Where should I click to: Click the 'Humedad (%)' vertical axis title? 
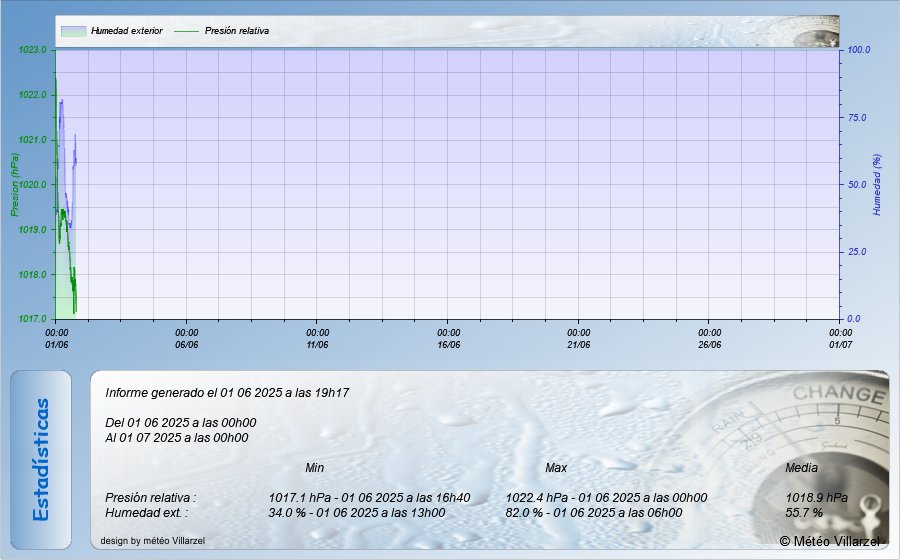(x=876, y=185)
